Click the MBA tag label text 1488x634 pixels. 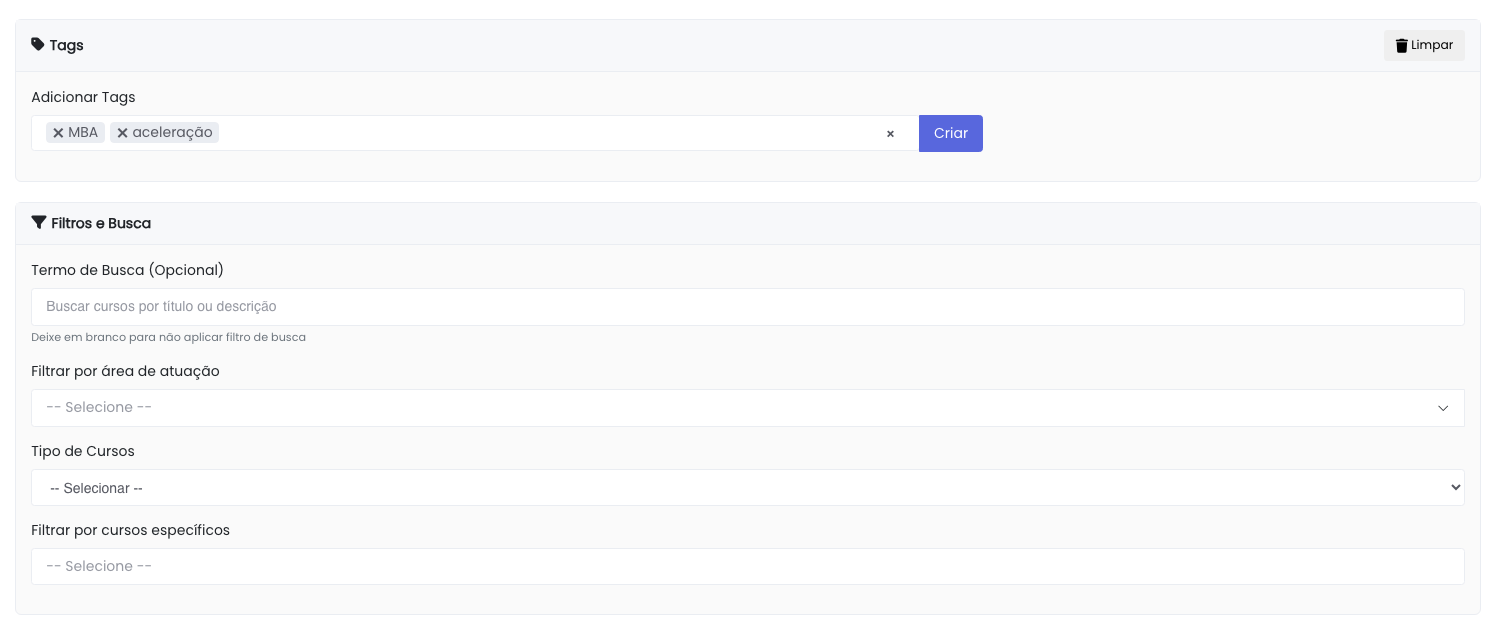point(83,133)
